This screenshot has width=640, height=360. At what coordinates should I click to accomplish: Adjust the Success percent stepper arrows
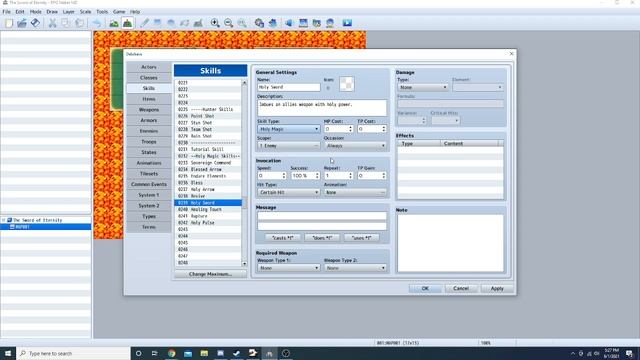click(x=317, y=176)
